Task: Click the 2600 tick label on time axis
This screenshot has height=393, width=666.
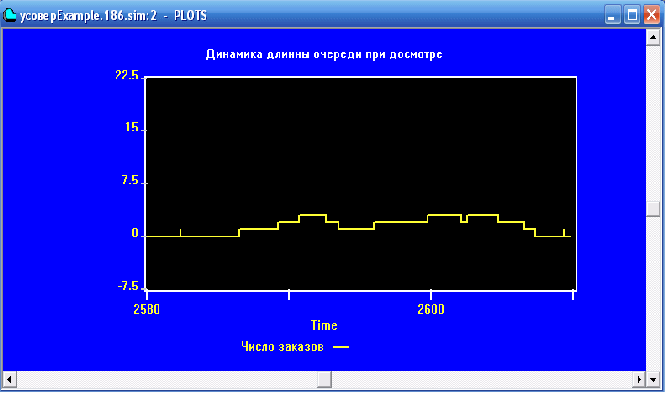Action: (431, 309)
